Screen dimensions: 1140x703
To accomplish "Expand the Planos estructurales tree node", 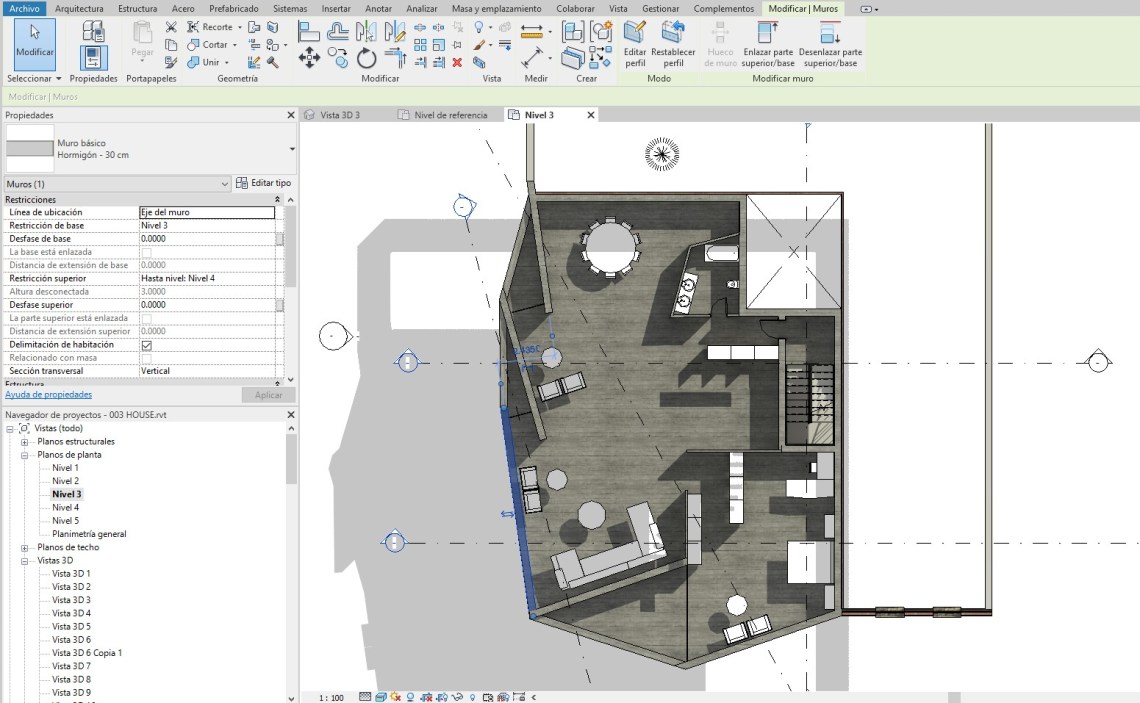I will (24, 442).
